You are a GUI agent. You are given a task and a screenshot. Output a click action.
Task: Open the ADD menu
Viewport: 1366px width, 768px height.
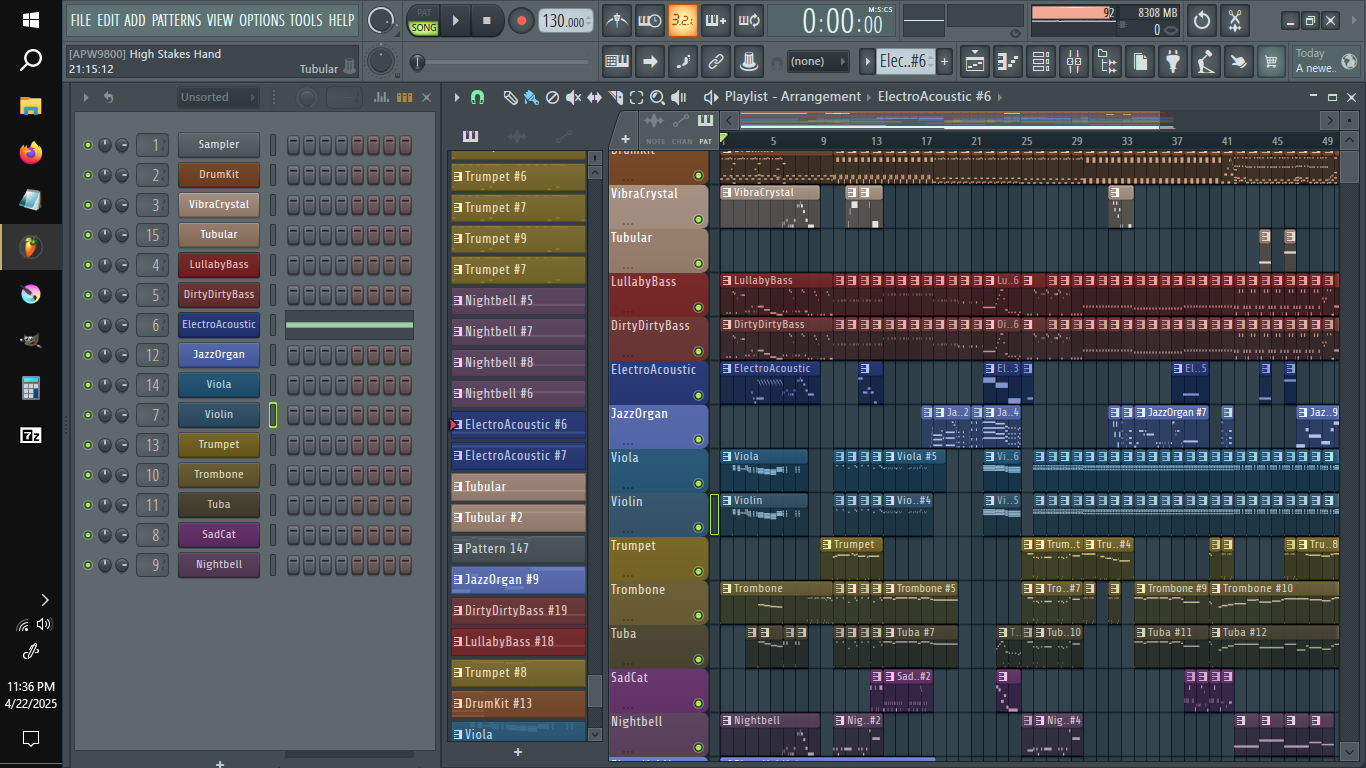tap(134, 20)
